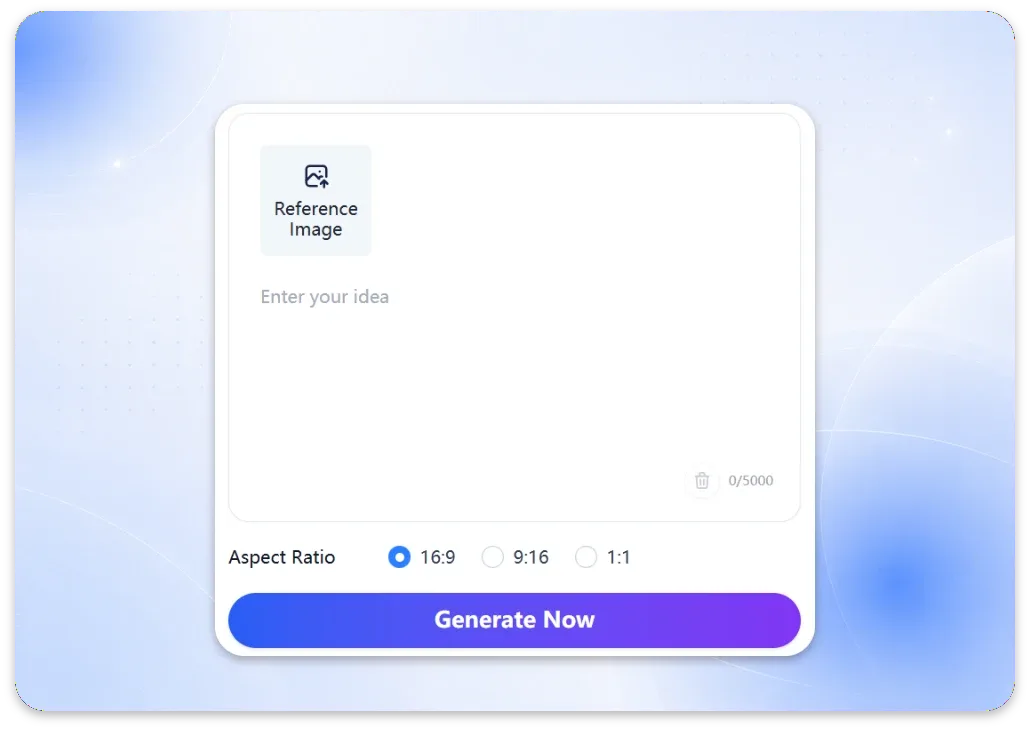Viewport: 1030px width, 730px height.
Task: Click the '1:1' text label
Action: coord(618,557)
